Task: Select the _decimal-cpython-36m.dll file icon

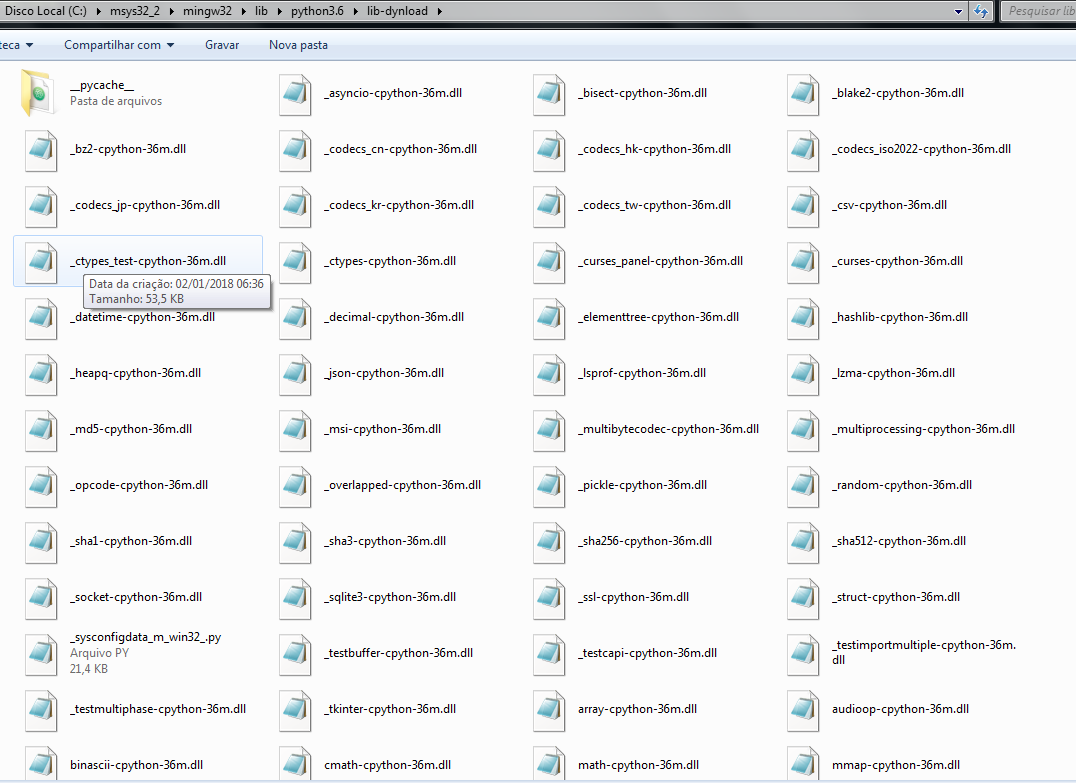Action: coord(295,318)
